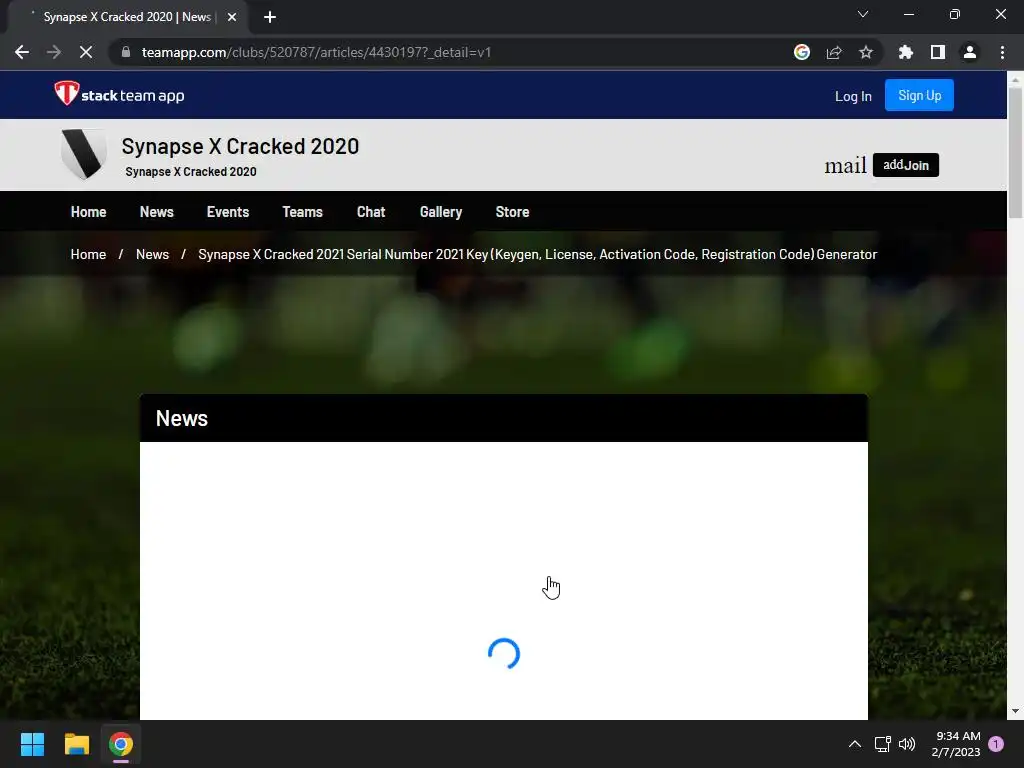Click the addJoin button
The height and width of the screenshot is (768, 1024).
point(906,165)
